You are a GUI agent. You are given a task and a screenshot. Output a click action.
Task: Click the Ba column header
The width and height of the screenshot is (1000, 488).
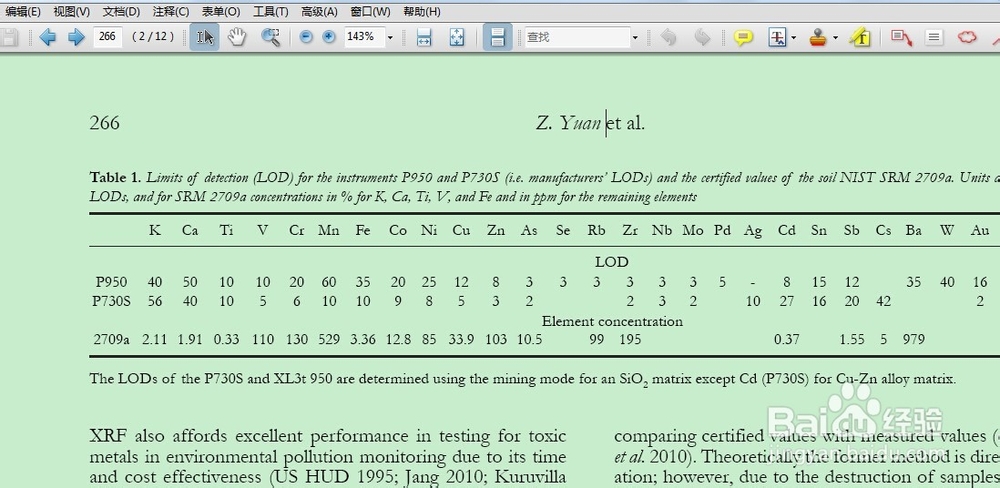click(913, 230)
